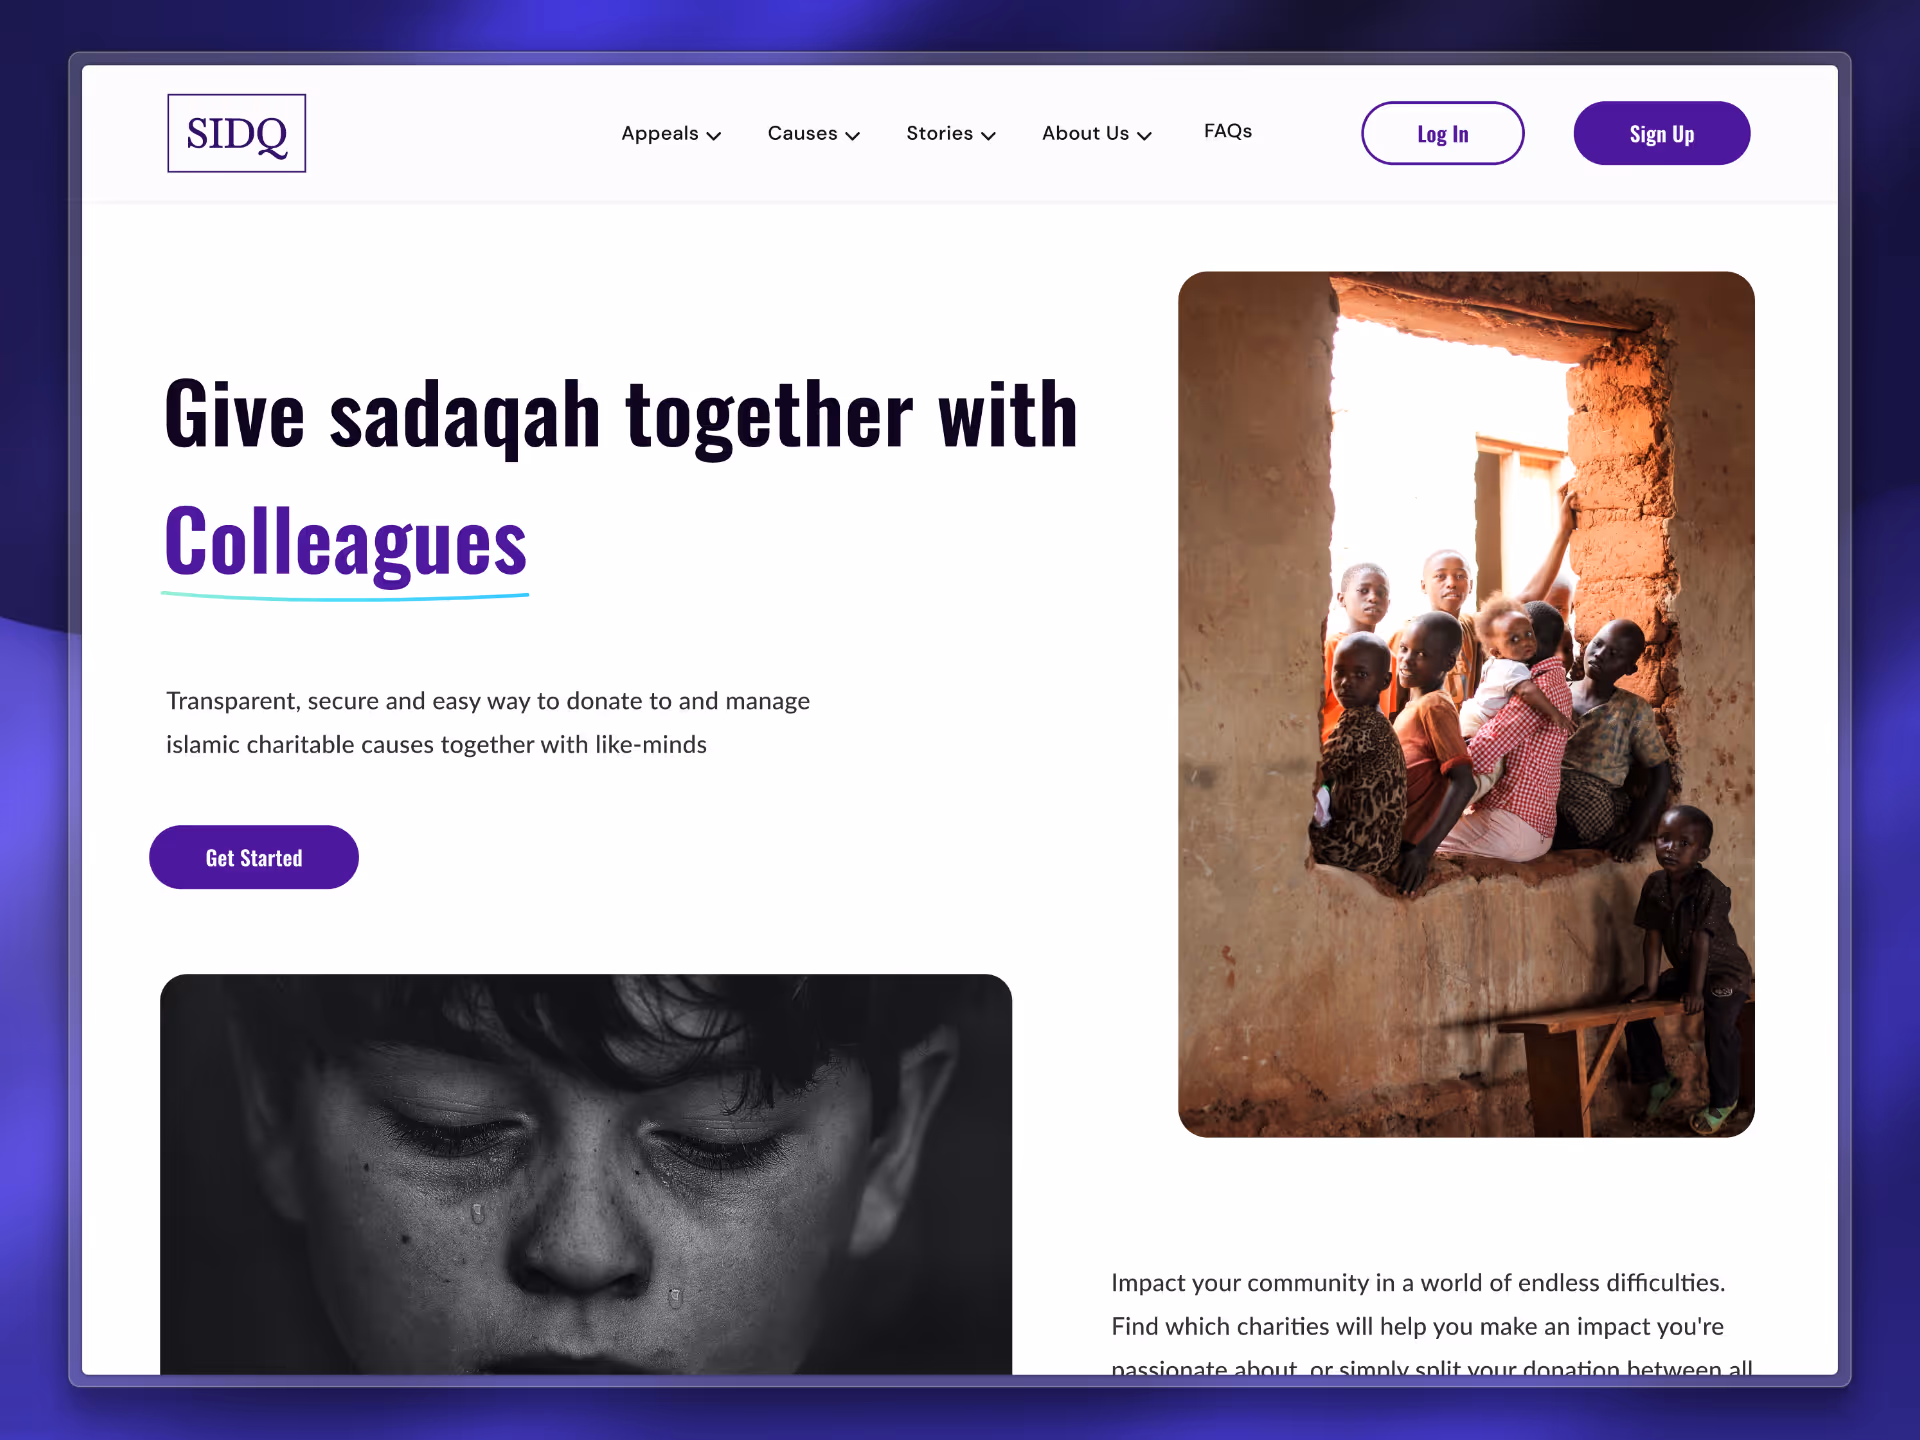Click the Log In button
The image size is (1920, 1440).
tap(1442, 133)
